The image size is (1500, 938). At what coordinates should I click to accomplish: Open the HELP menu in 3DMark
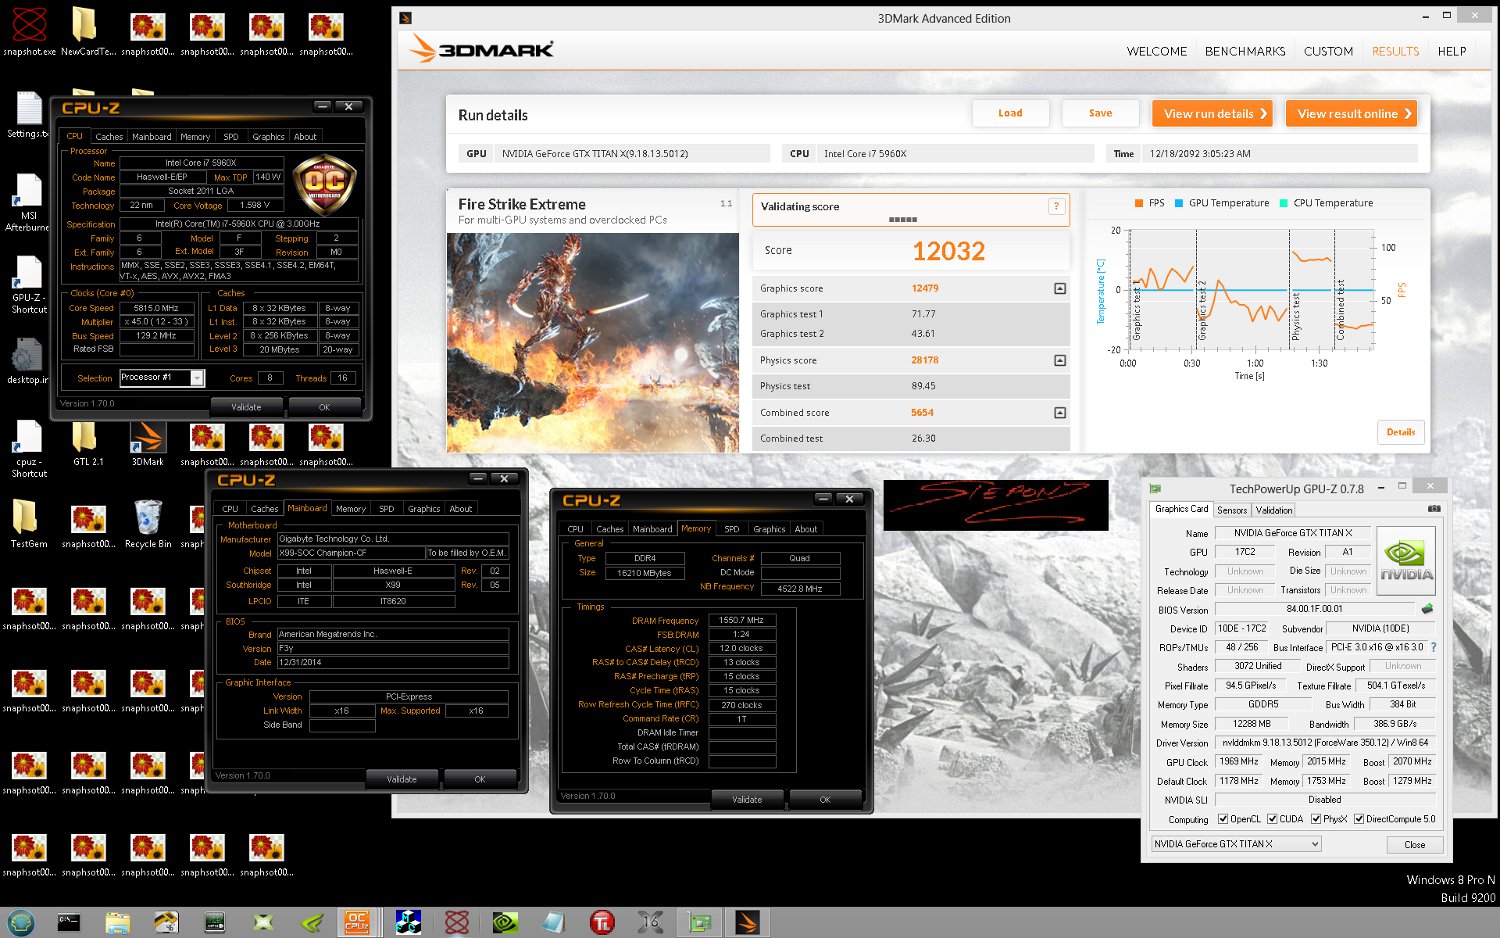point(1452,51)
